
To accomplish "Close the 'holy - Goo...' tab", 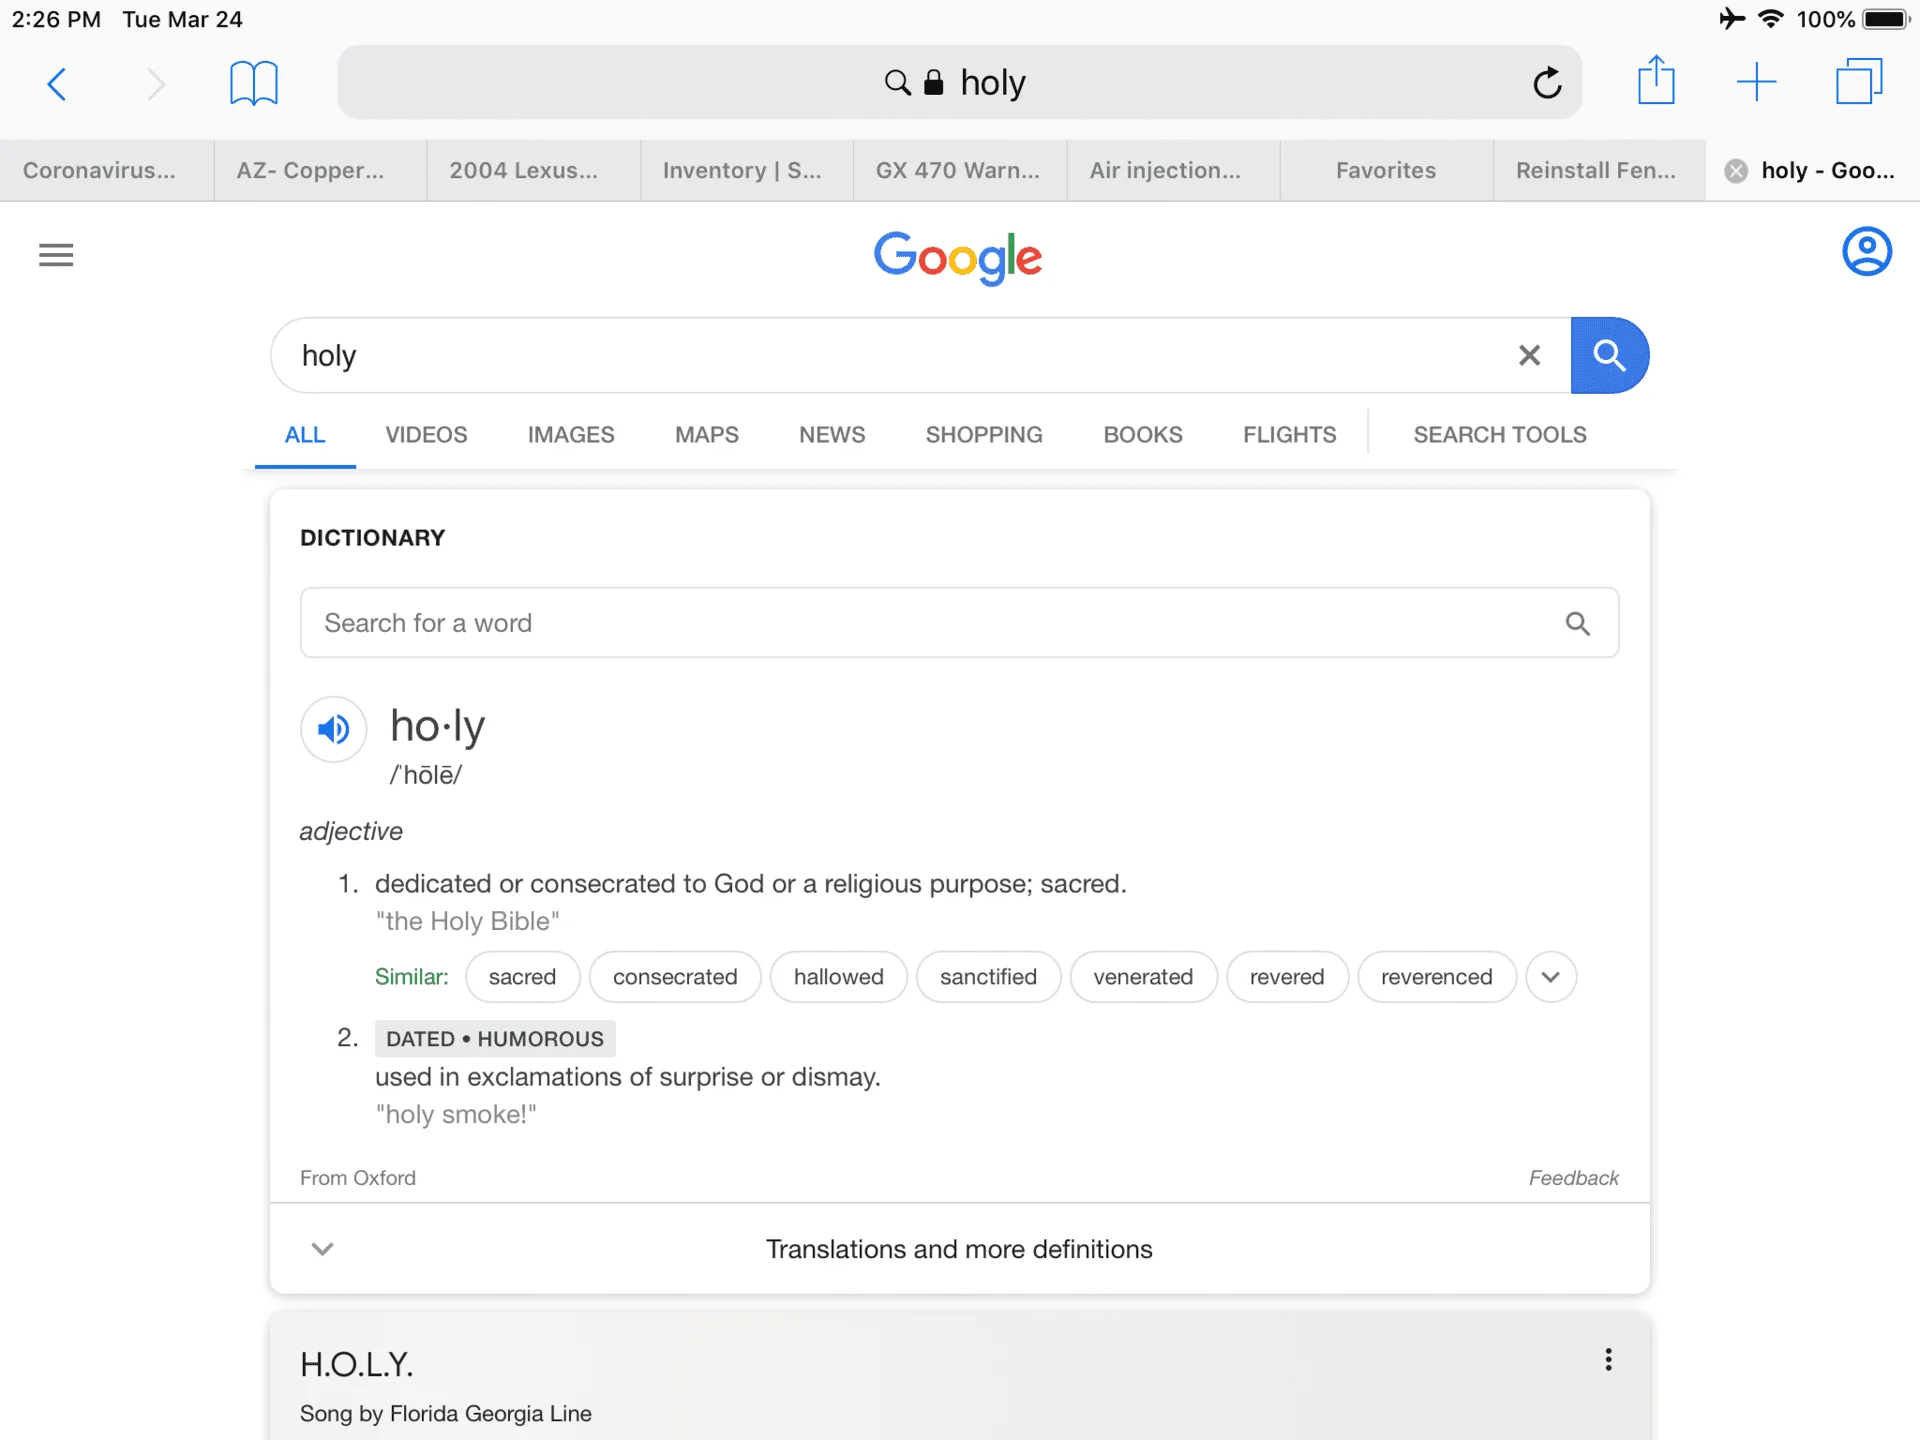I will point(1737,171).
